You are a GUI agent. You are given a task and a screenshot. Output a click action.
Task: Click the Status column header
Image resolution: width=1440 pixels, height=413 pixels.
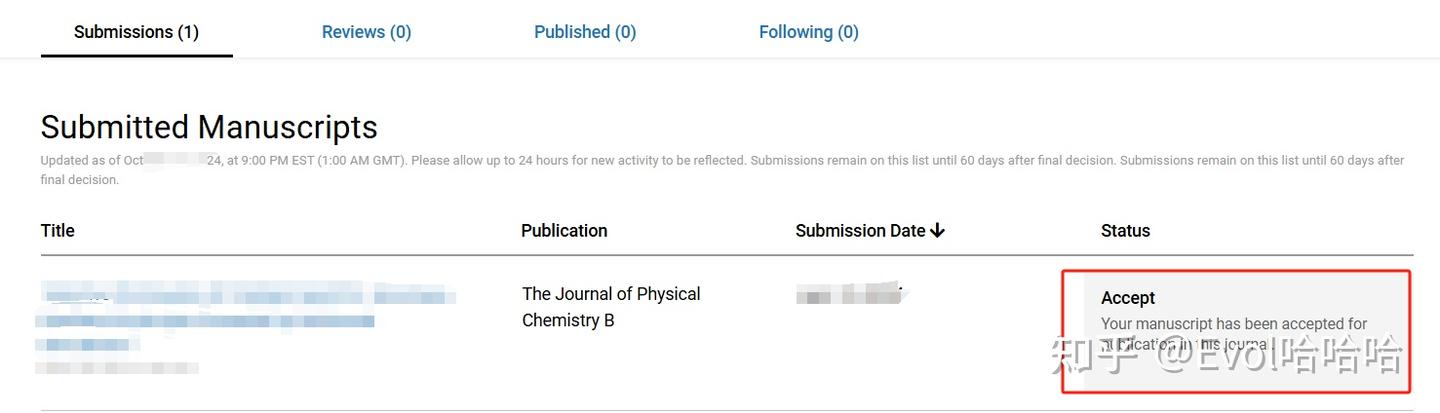tap(1125, 231)
